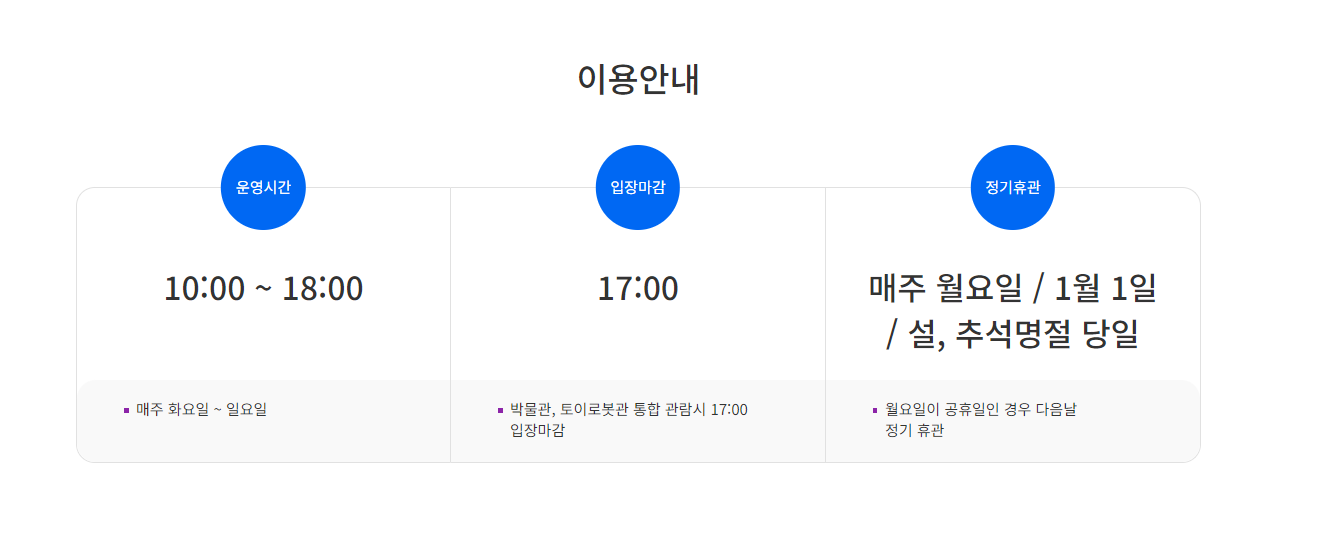This screenshot has height=533, width=1320.
Task: Click the 운영시간 blue circle badge
Action: tap(263, 187)
